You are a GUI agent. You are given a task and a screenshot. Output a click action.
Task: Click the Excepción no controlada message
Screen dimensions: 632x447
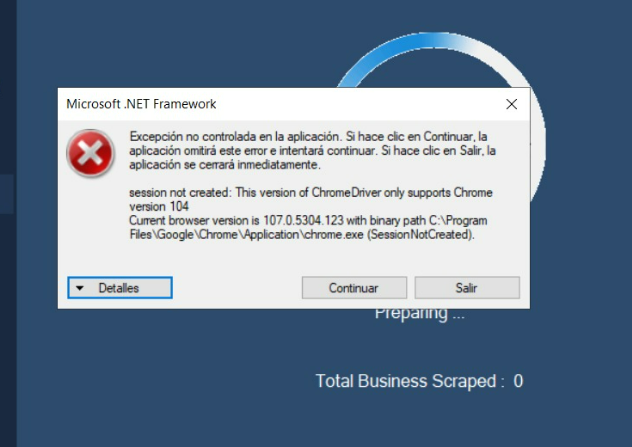click(x=312, y=151)
